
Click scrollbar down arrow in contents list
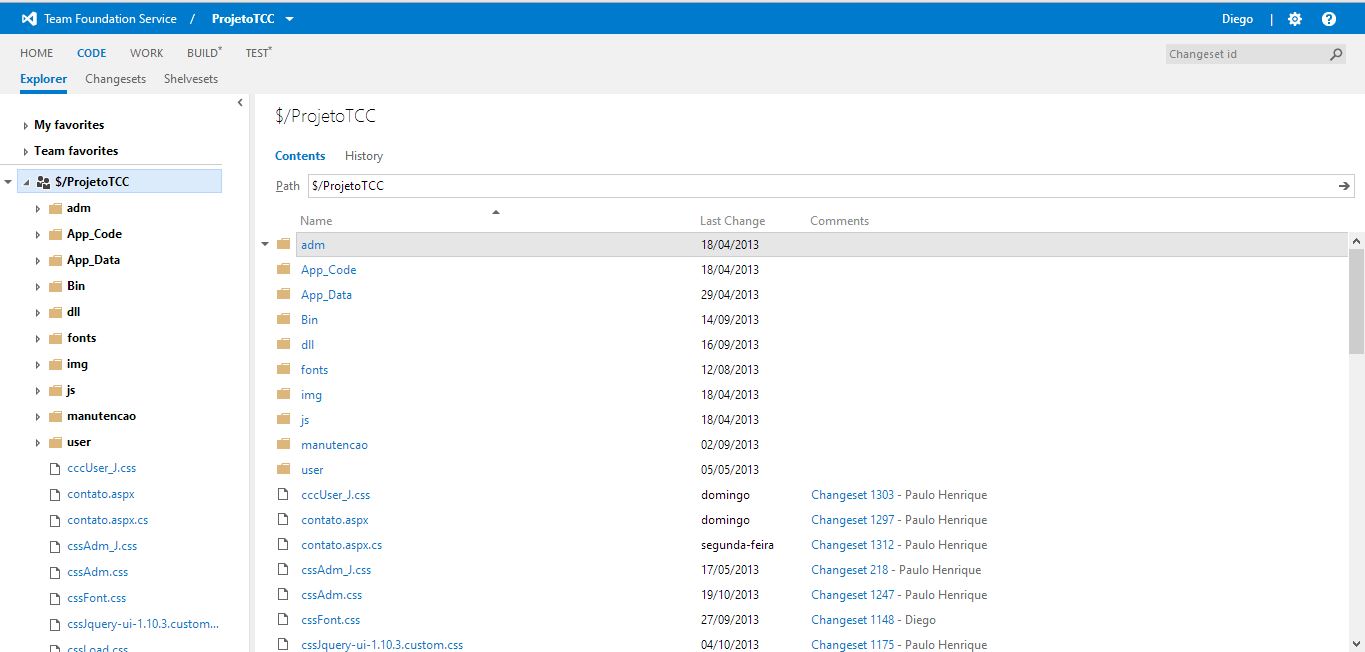click(1356, 643)
